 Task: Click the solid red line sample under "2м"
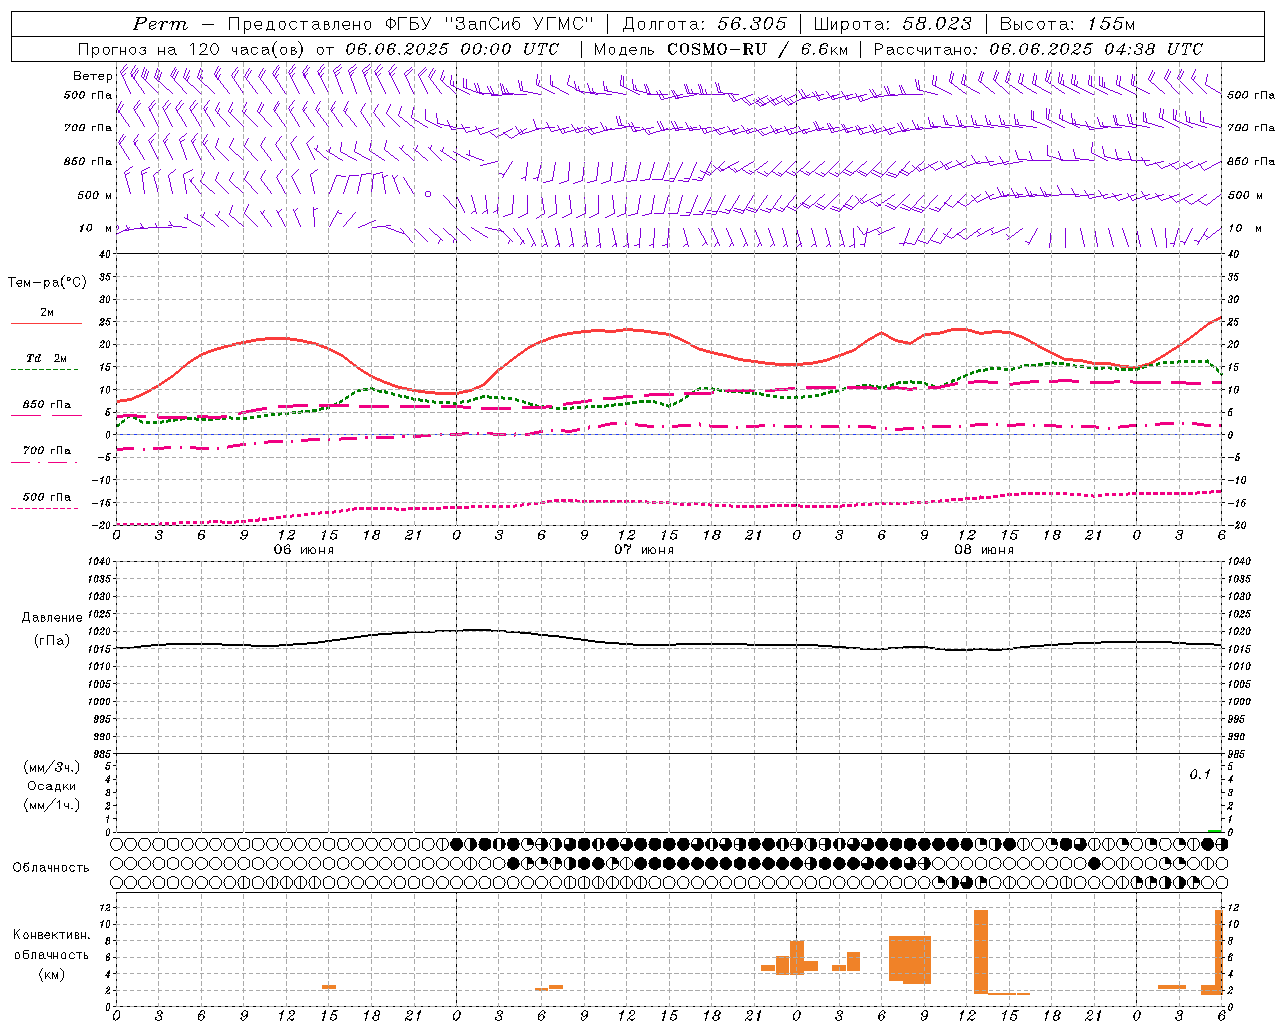tap(46, 324)
